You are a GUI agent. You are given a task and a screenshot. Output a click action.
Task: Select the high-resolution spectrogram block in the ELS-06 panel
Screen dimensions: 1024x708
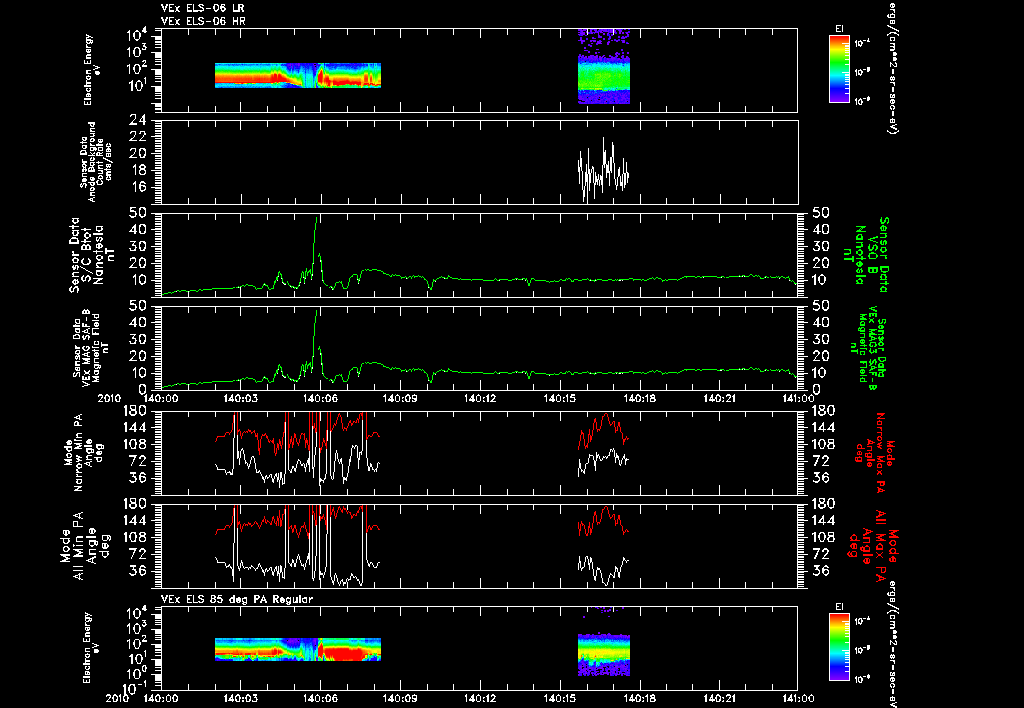[x=603, y=66]
